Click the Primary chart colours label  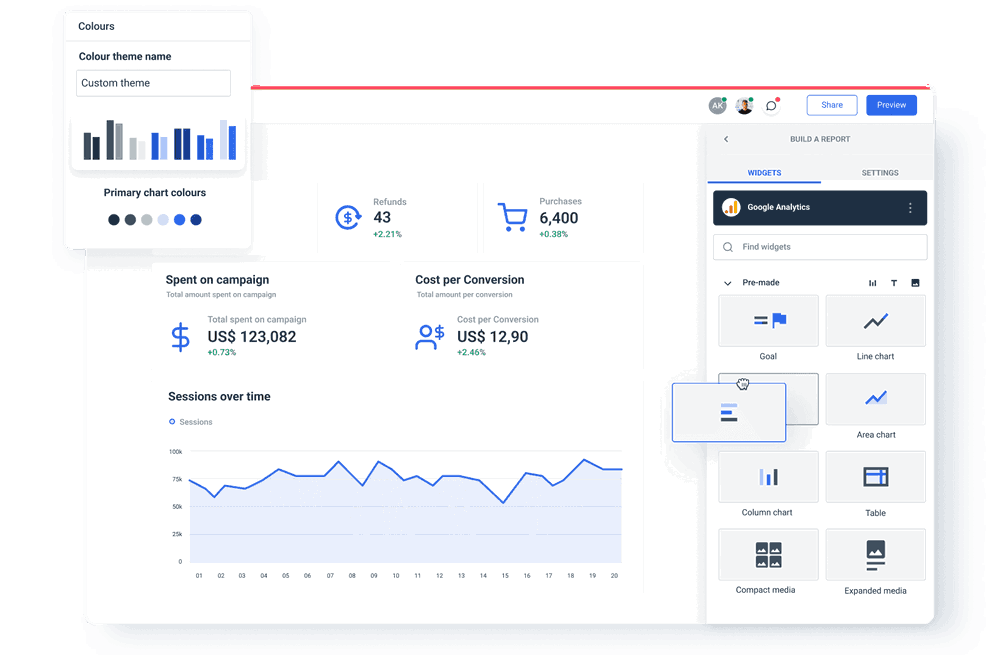155,192
